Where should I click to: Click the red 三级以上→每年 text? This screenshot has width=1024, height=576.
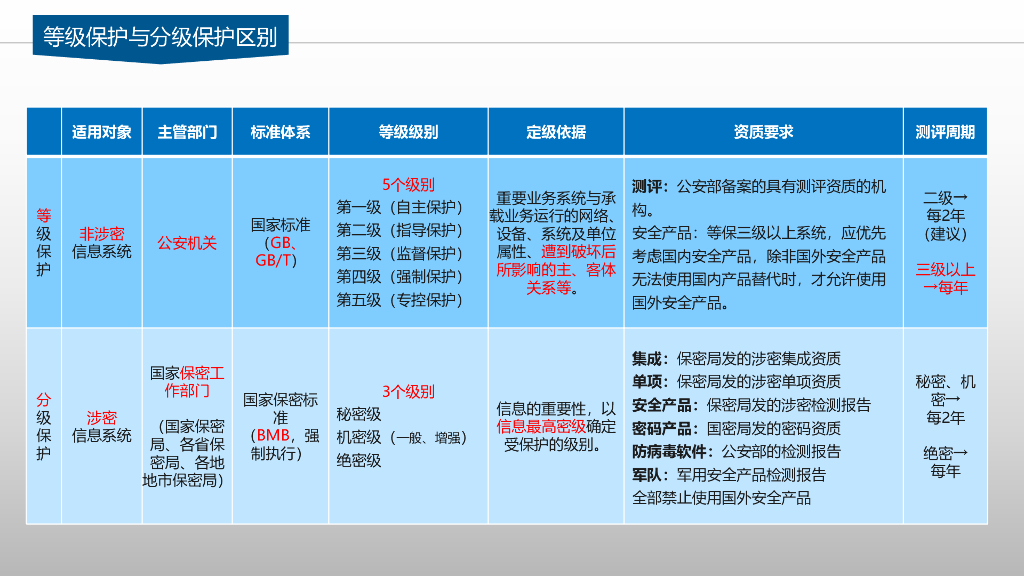coord(945,279)
